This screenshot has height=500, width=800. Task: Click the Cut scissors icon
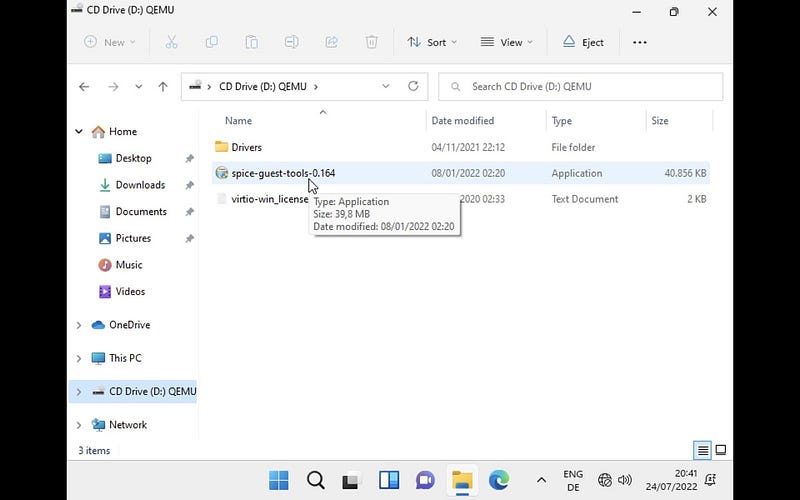[x=171, y=42]
